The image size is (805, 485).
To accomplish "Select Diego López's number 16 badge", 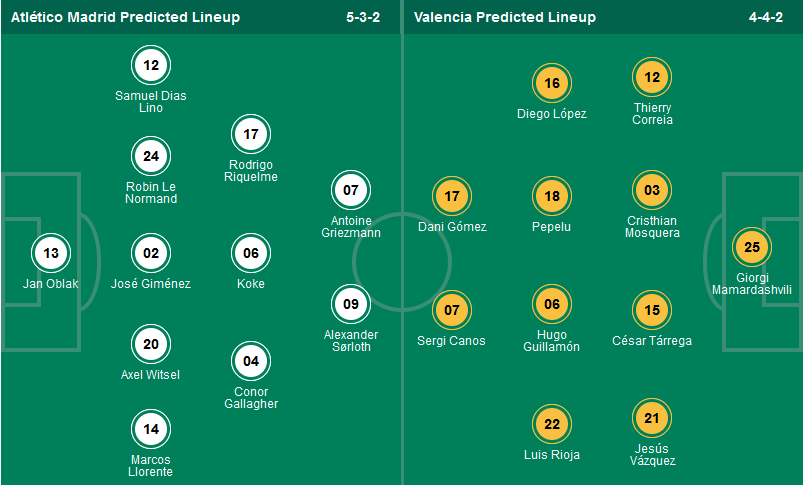I will [x=552, y=84].
